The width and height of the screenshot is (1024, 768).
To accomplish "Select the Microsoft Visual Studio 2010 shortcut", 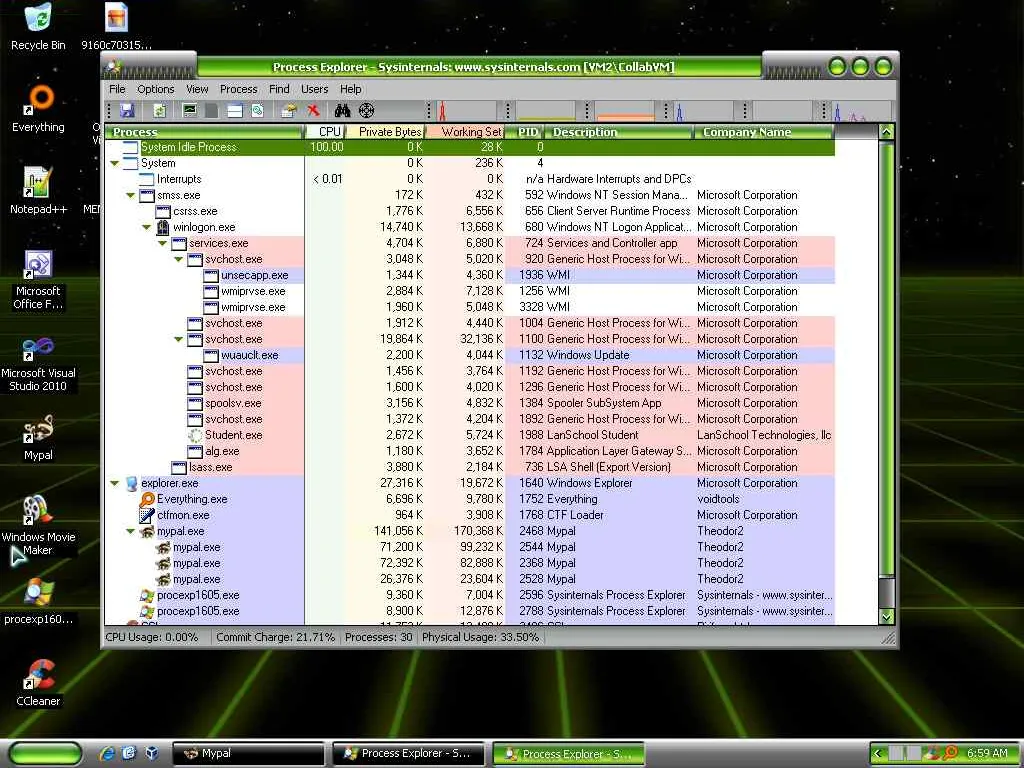I will 38,363.
